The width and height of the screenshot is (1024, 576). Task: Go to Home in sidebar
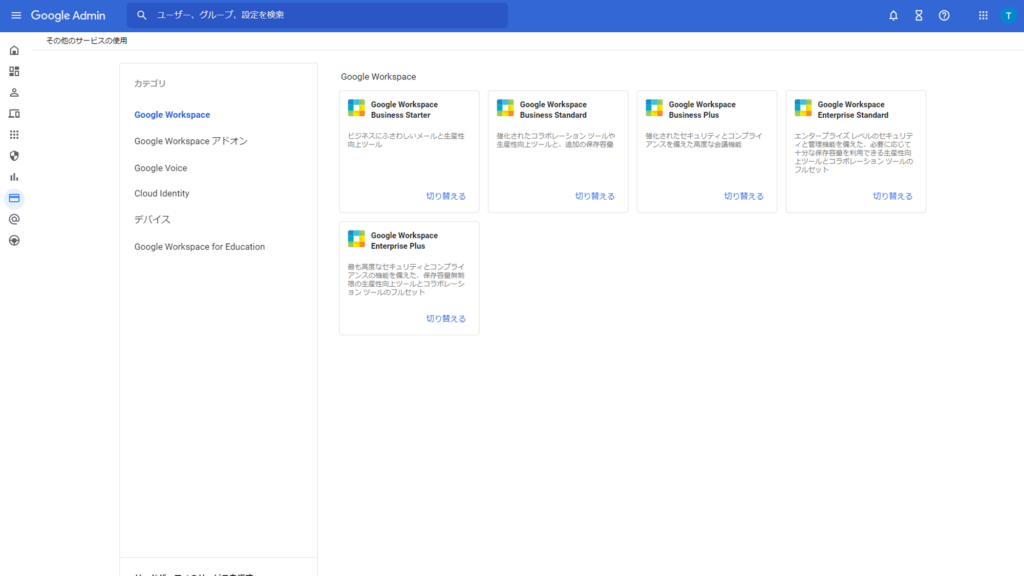pyautogui.click(x=14, y=50)
